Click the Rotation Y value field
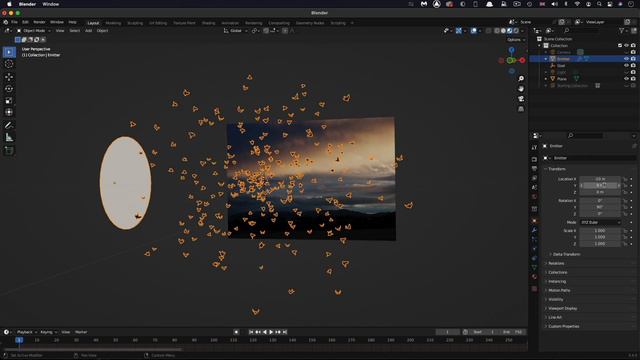The height and width of the screenshot is (360, 640). coord(600,207)
